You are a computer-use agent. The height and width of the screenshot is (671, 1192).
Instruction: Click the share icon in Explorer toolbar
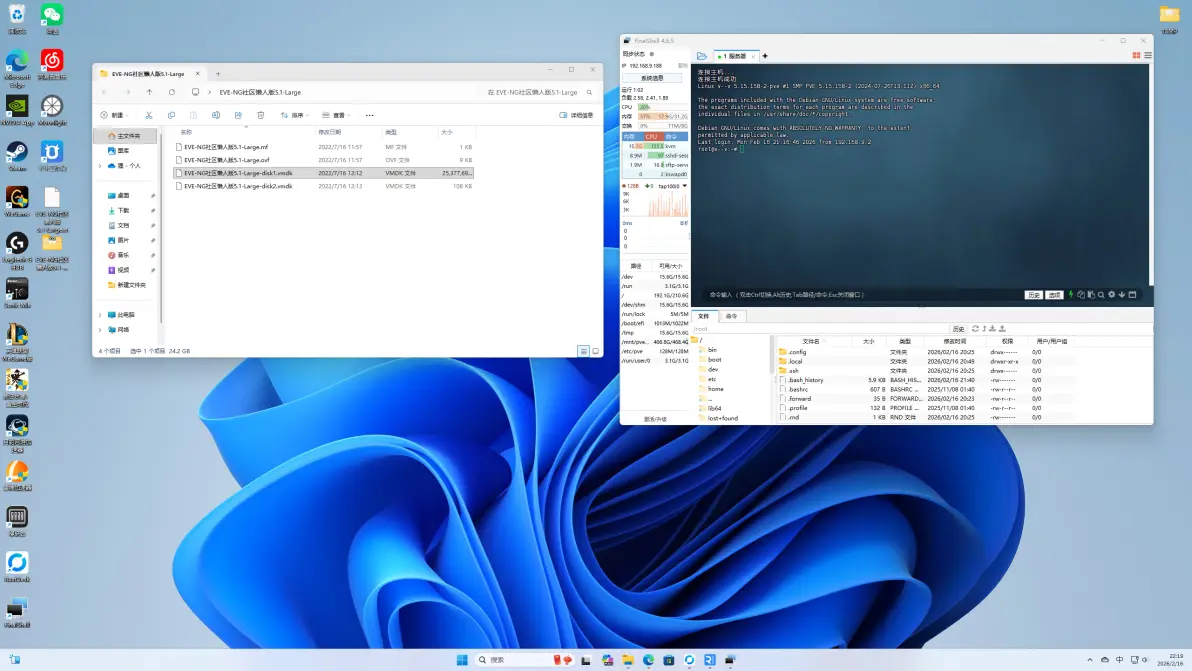coord(238,116)
